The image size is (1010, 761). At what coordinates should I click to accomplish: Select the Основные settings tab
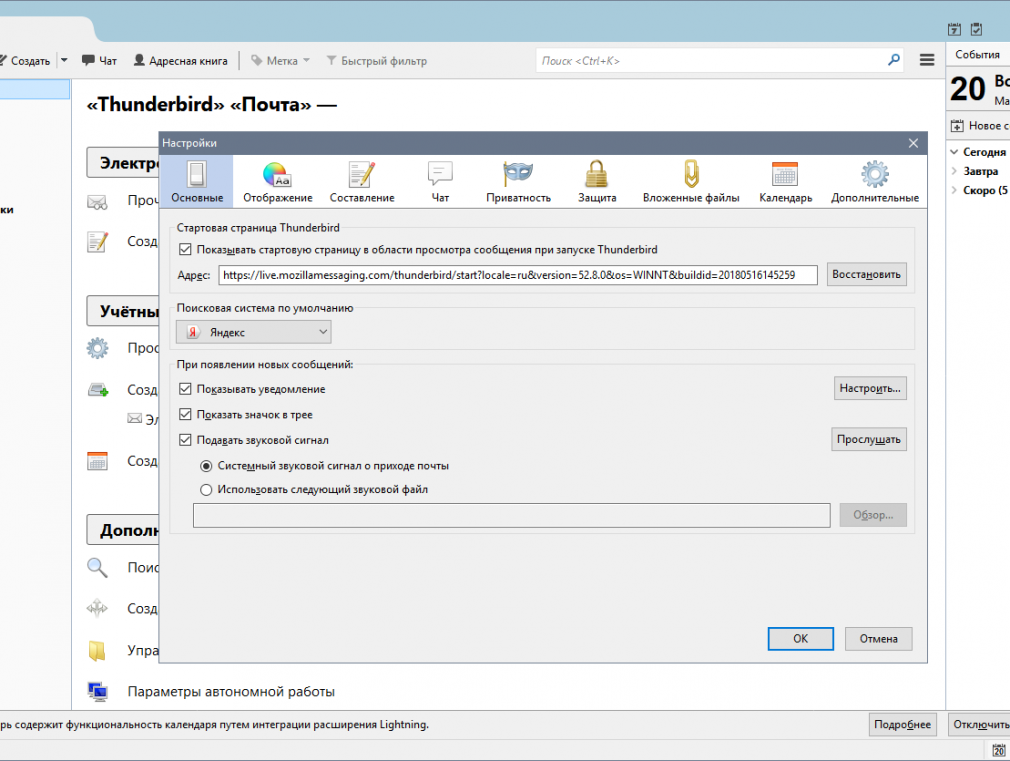pos(197,182)
